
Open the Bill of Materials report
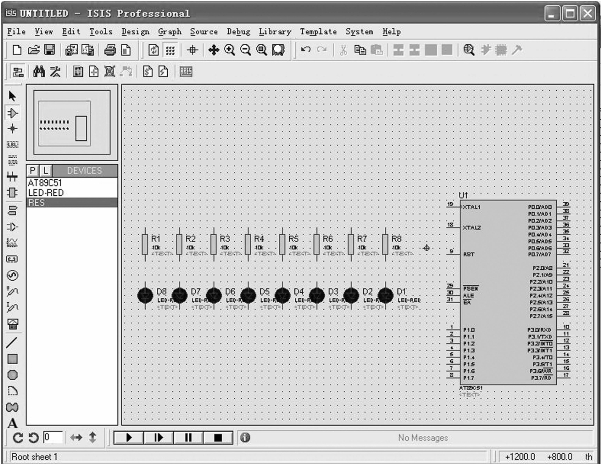tap(148, 72)
